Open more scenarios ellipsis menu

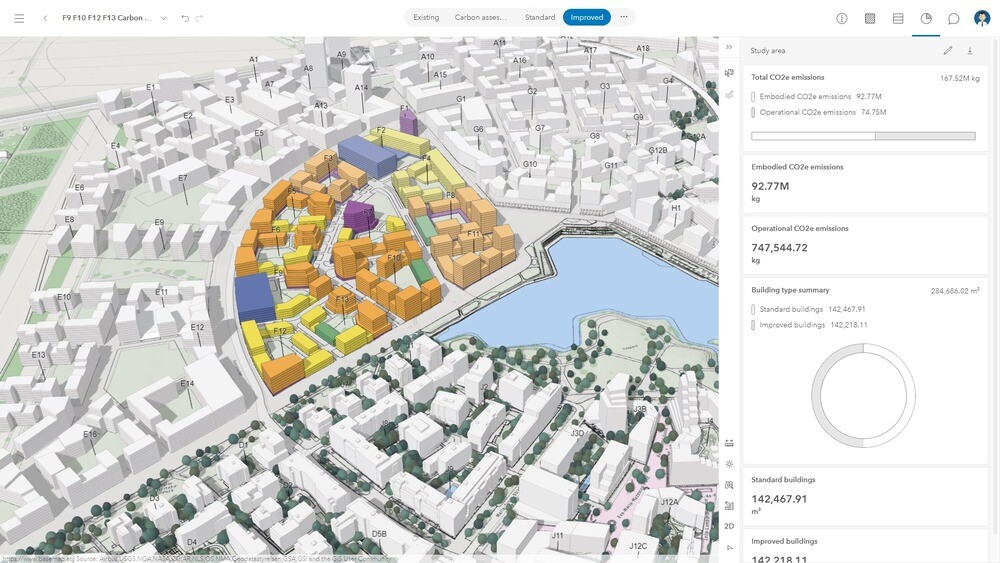coord(624,17)
